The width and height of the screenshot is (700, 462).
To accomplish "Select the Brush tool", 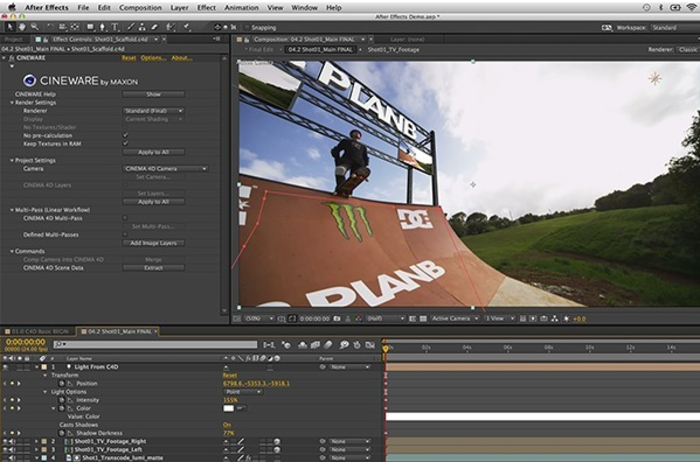I will [131, 27].
